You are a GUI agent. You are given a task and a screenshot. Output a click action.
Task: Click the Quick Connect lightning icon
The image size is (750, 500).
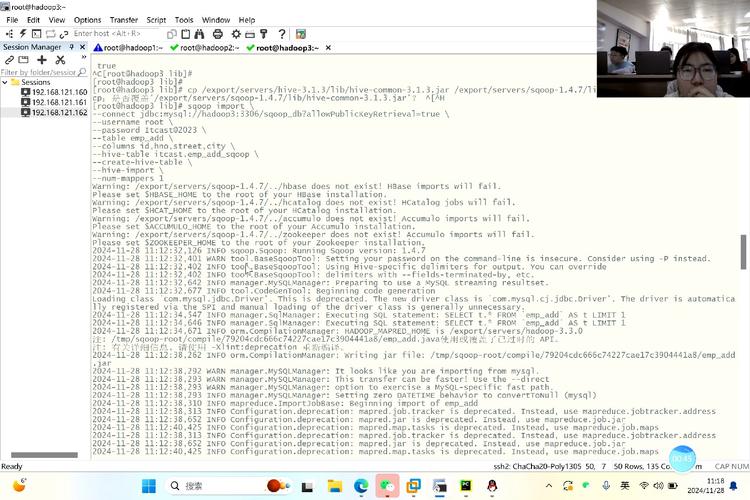[23, 33]
